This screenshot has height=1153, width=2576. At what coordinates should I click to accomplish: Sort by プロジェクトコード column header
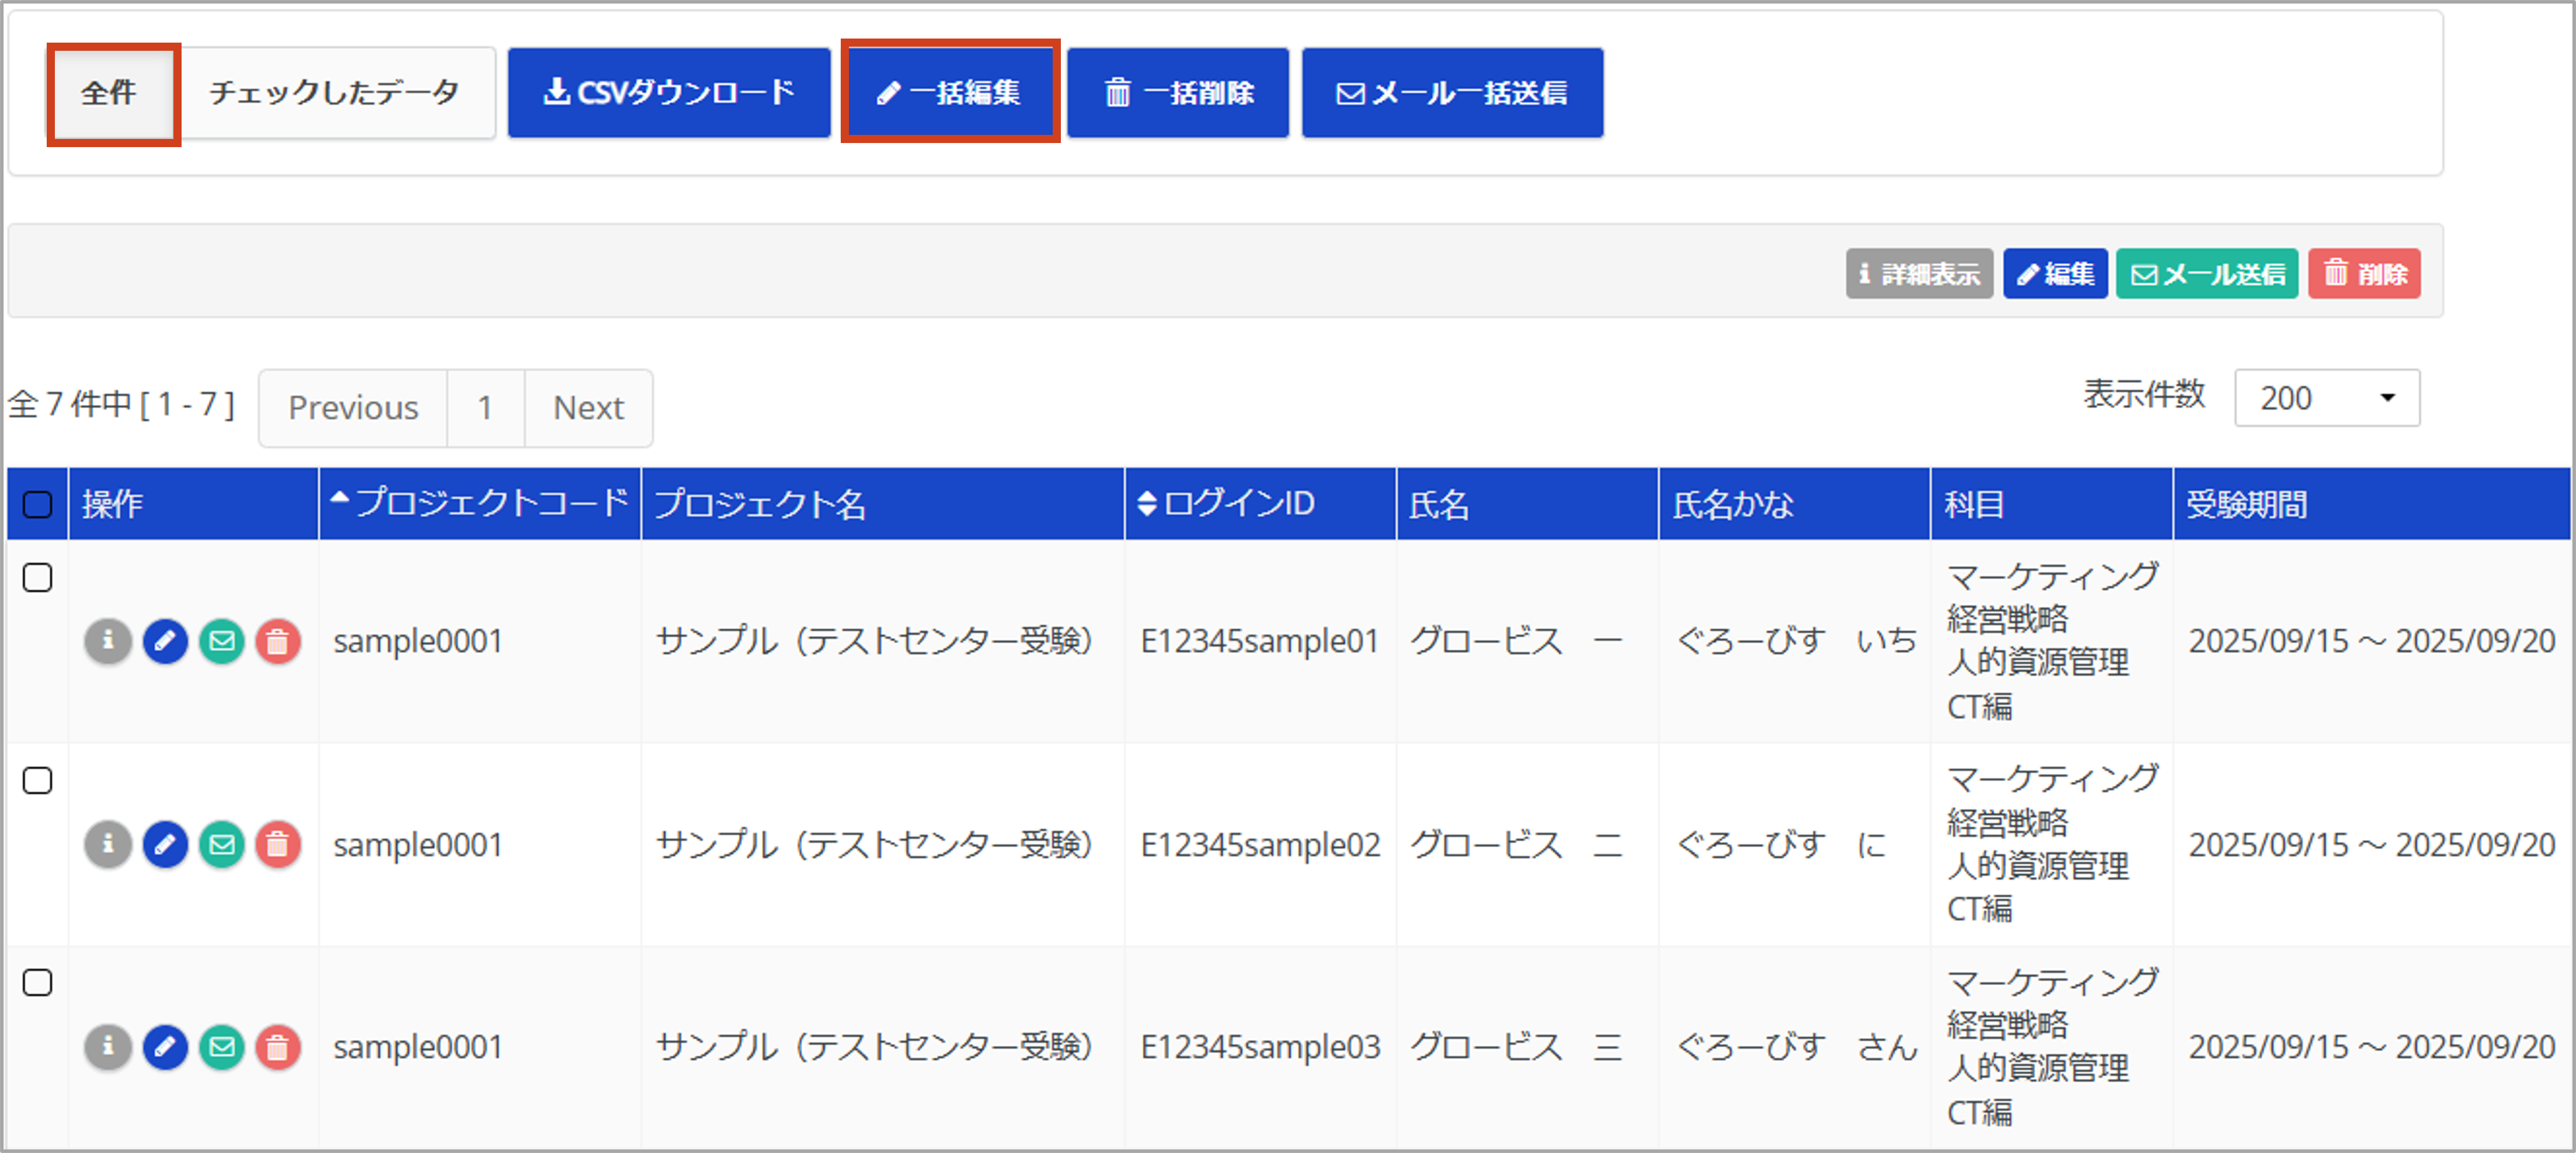tap(480, 503)
